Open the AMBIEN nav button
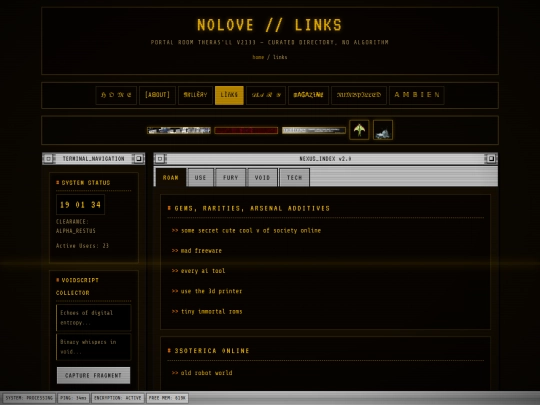 point(417,95)
